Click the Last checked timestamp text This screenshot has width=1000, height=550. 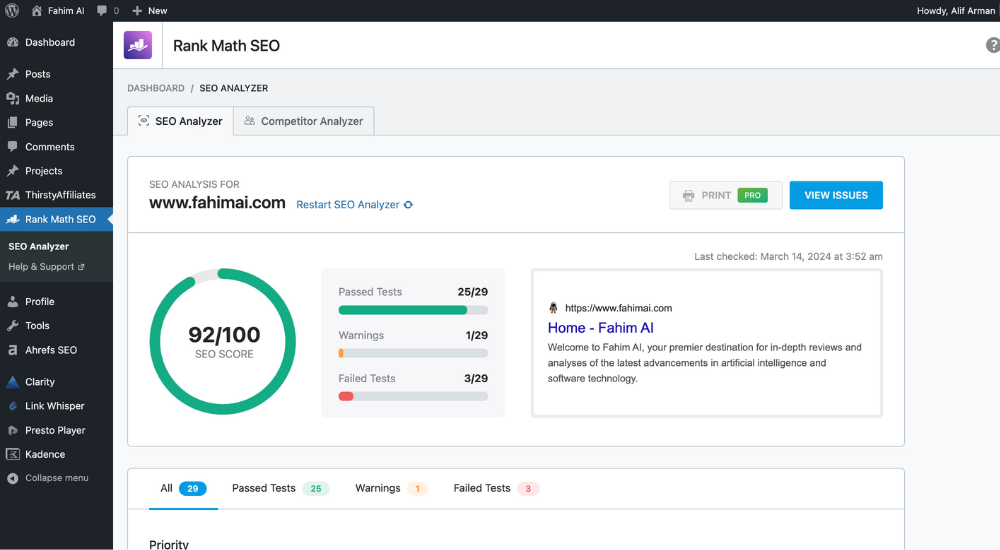point(788,256)
